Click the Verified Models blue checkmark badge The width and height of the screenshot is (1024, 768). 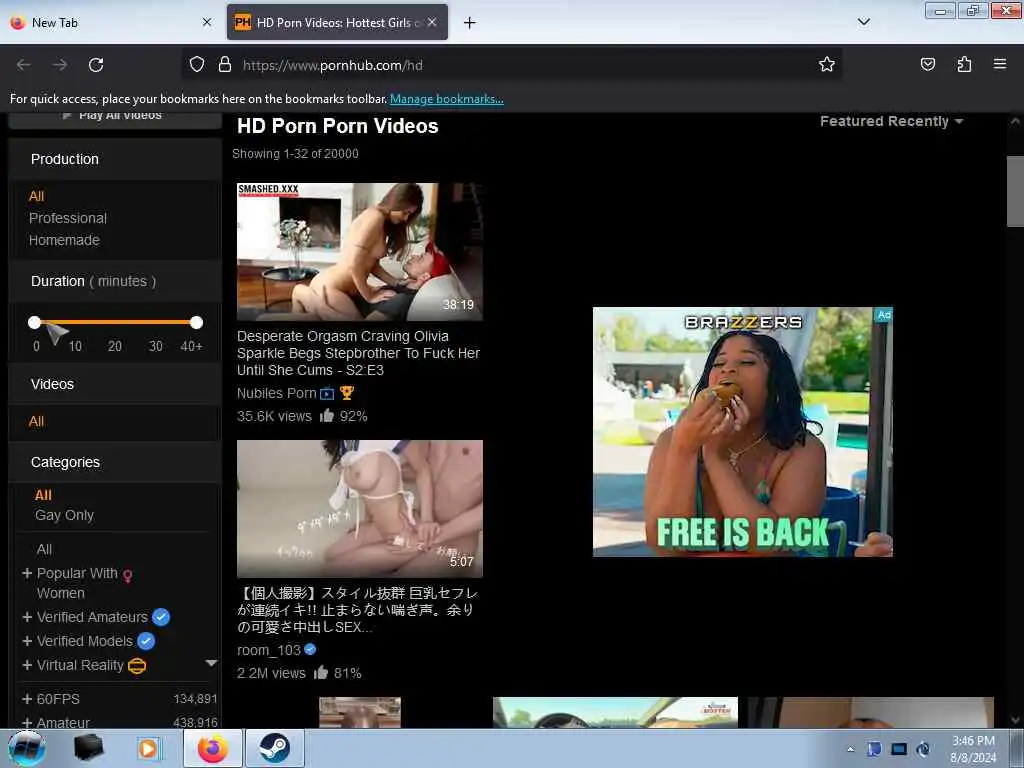coord(146,641)
